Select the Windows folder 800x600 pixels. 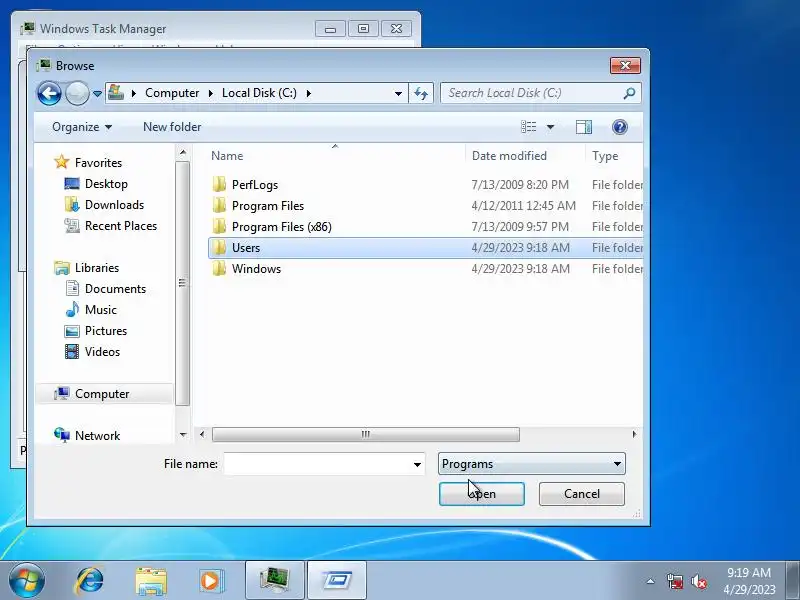[256, 269]
